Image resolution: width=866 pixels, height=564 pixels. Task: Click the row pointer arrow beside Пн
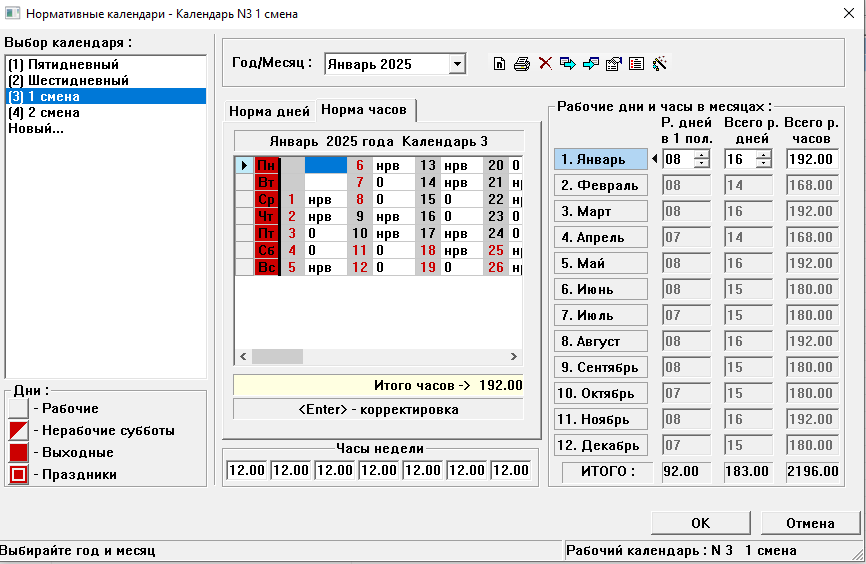(x=244, y=165)
